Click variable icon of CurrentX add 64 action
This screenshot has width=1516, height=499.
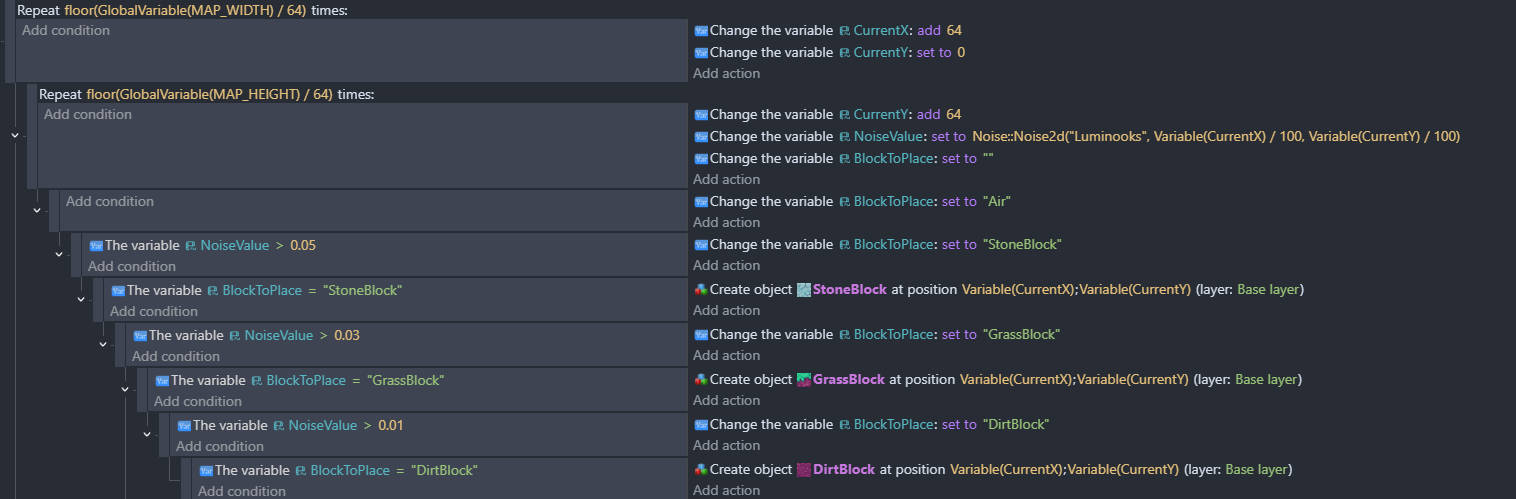pos(700,31)
